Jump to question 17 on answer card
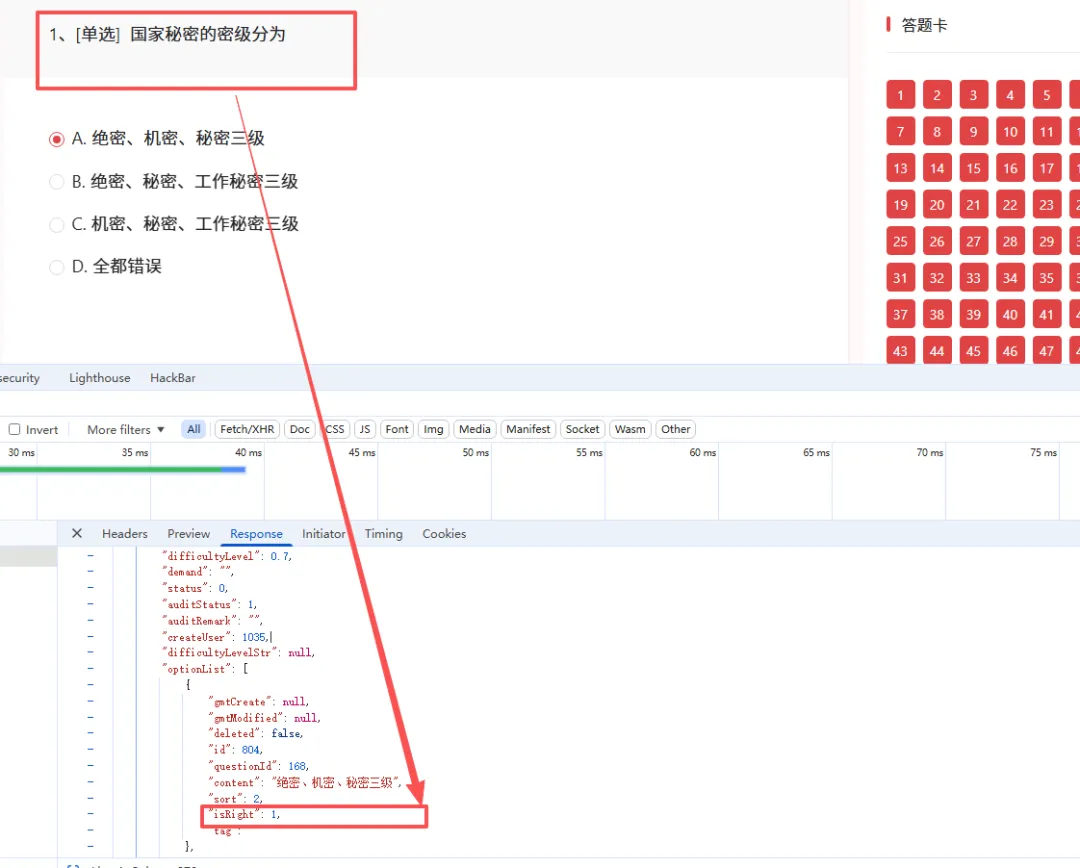1080x868 pixels. coord(1046,168)
